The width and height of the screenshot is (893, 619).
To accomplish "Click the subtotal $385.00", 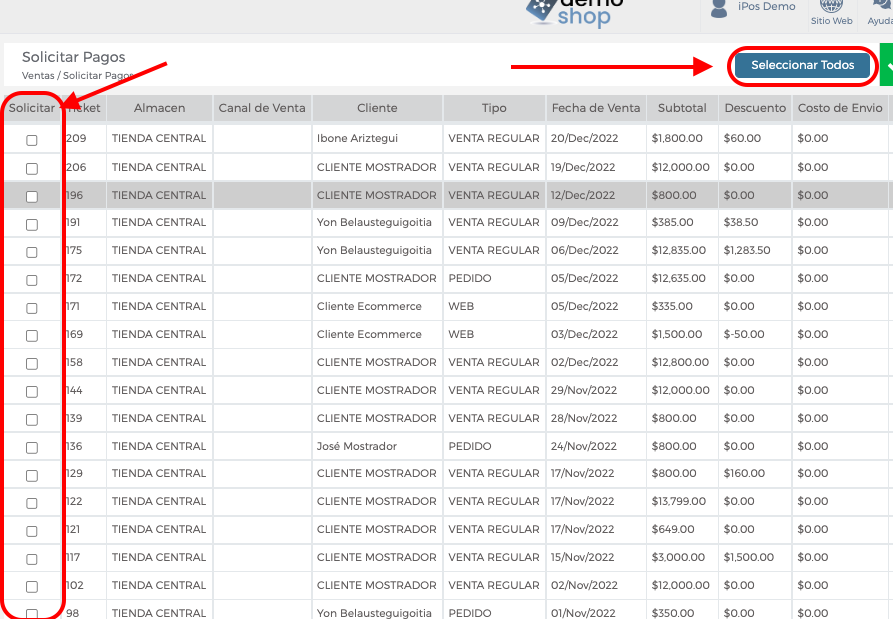I will point(672,222).
